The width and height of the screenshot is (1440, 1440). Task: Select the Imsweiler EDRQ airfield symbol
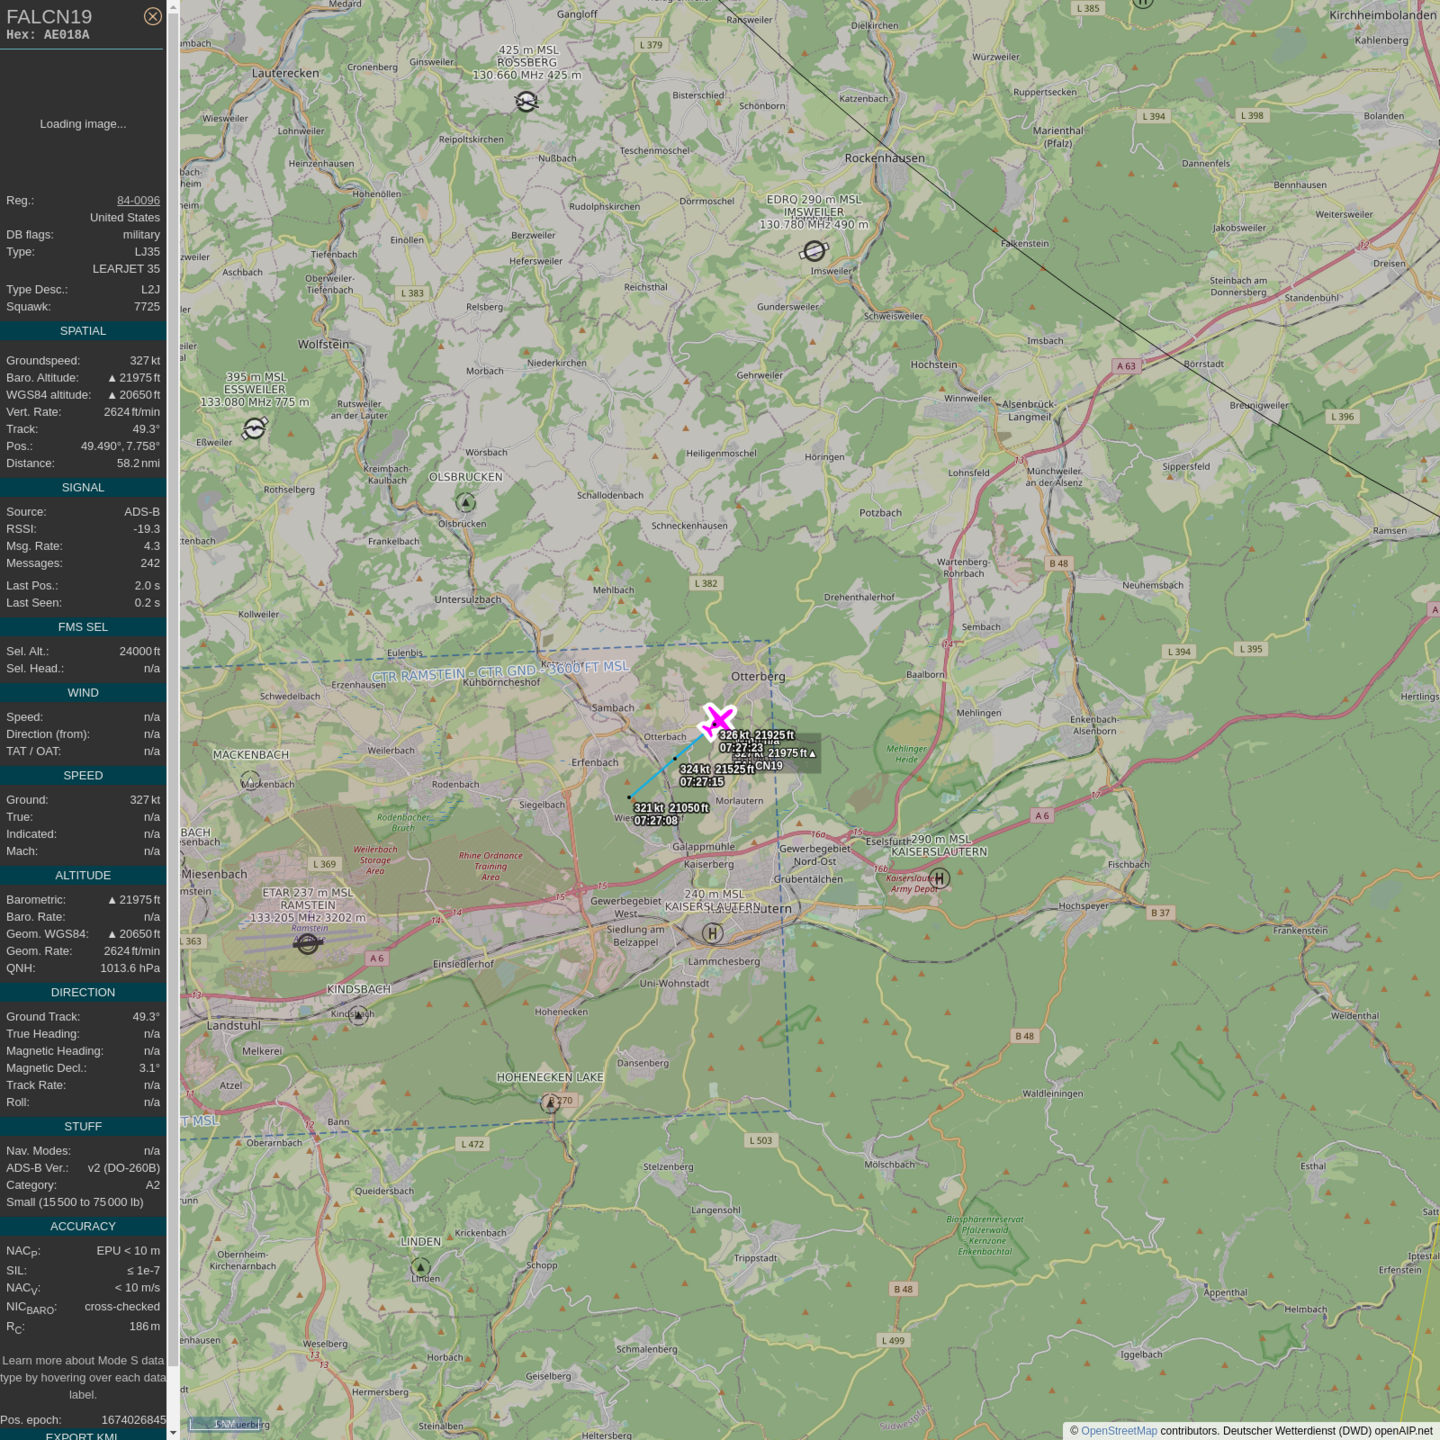pyautogui.click(x=814, y=251)
